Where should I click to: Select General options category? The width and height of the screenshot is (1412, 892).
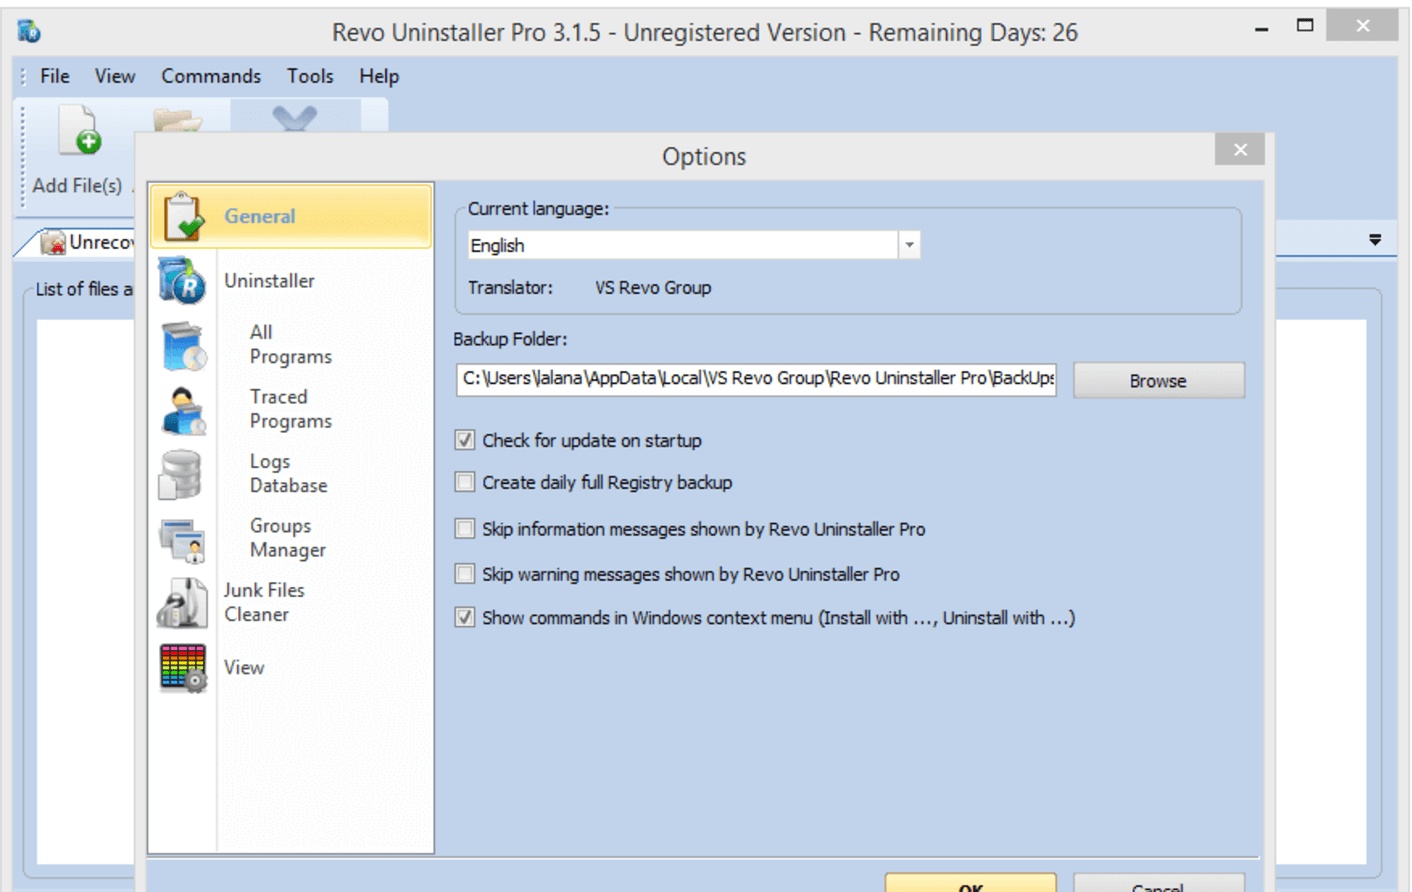[x=291, y=216]
